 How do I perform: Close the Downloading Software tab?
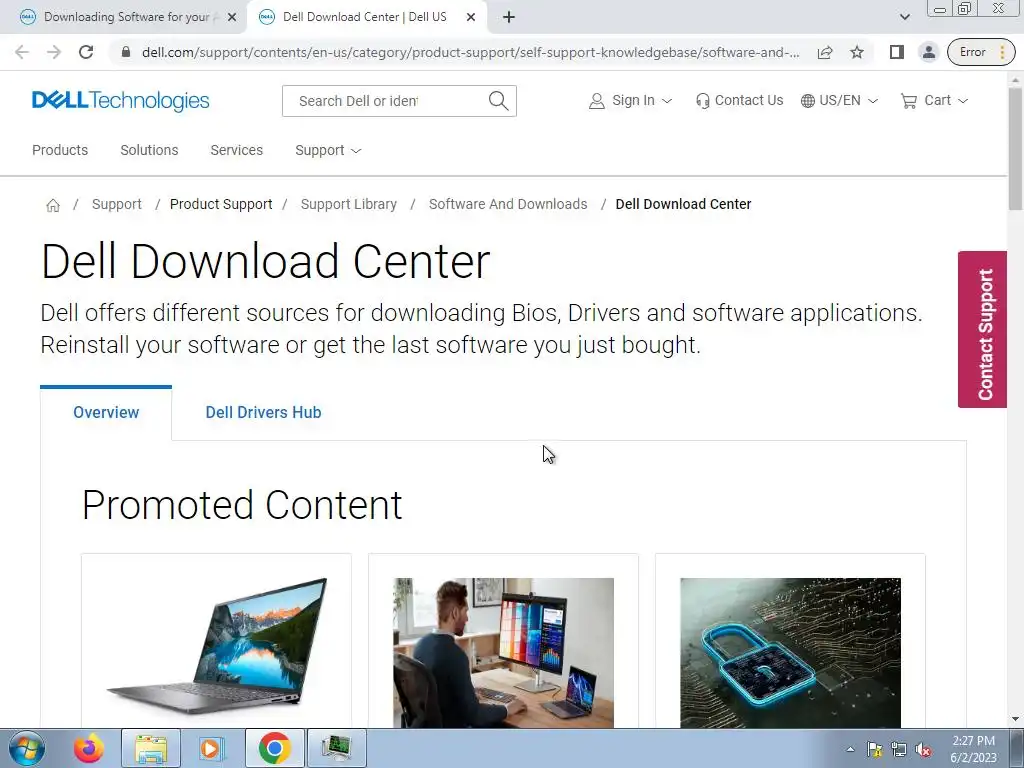(232, 18)
